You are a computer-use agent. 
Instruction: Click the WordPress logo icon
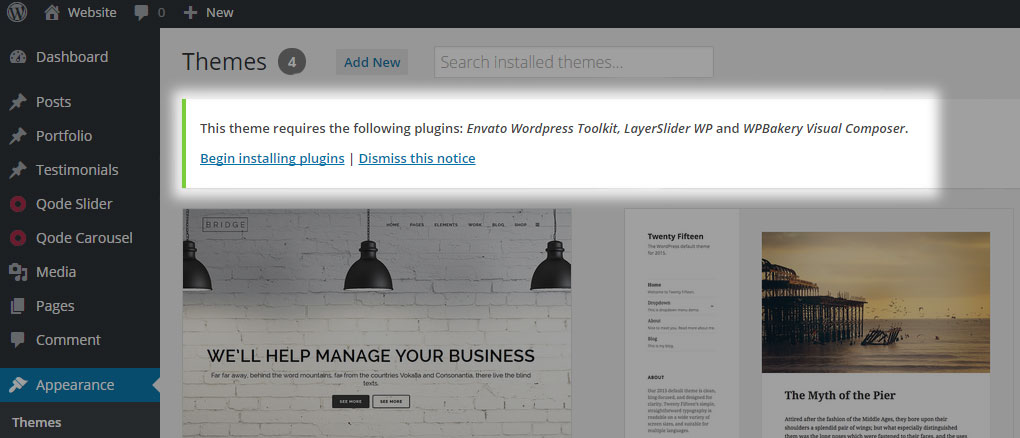coord(17,12)
